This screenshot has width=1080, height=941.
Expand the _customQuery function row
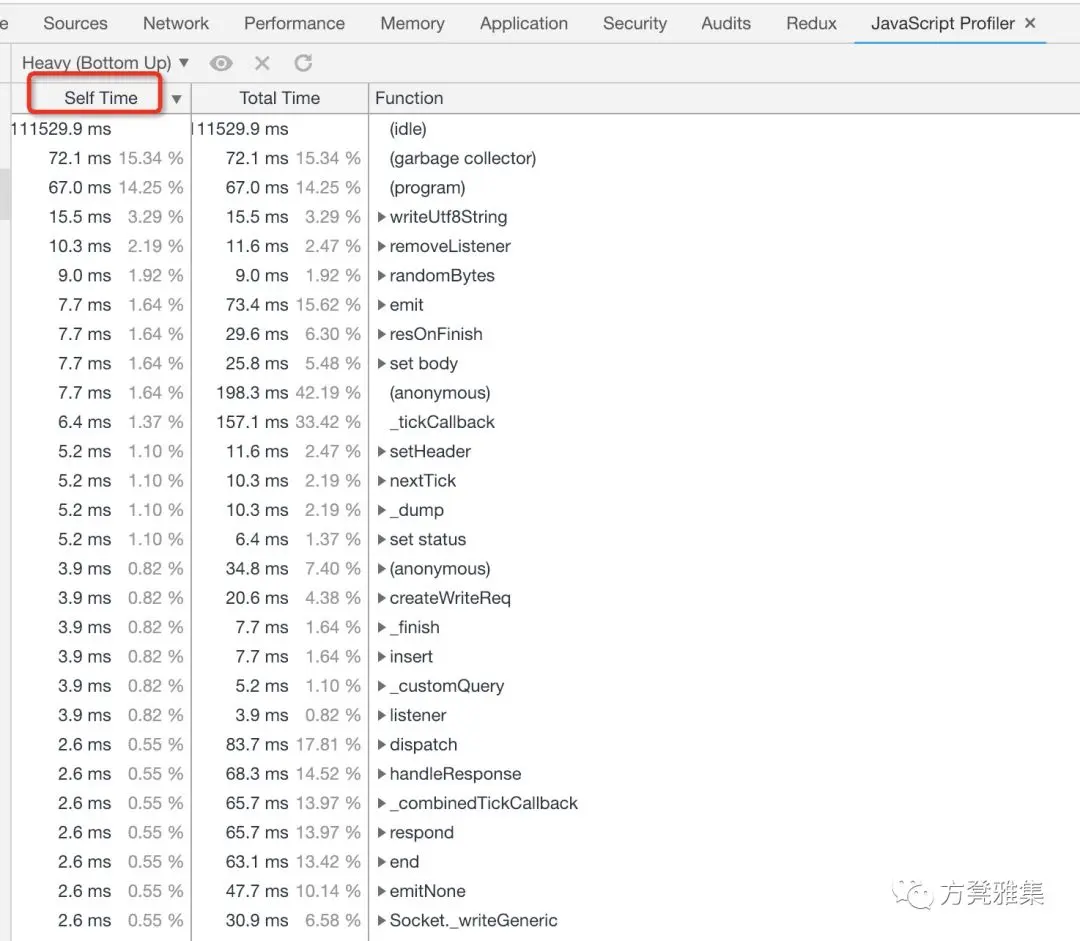pyautogui.click(x=382, y=686)
